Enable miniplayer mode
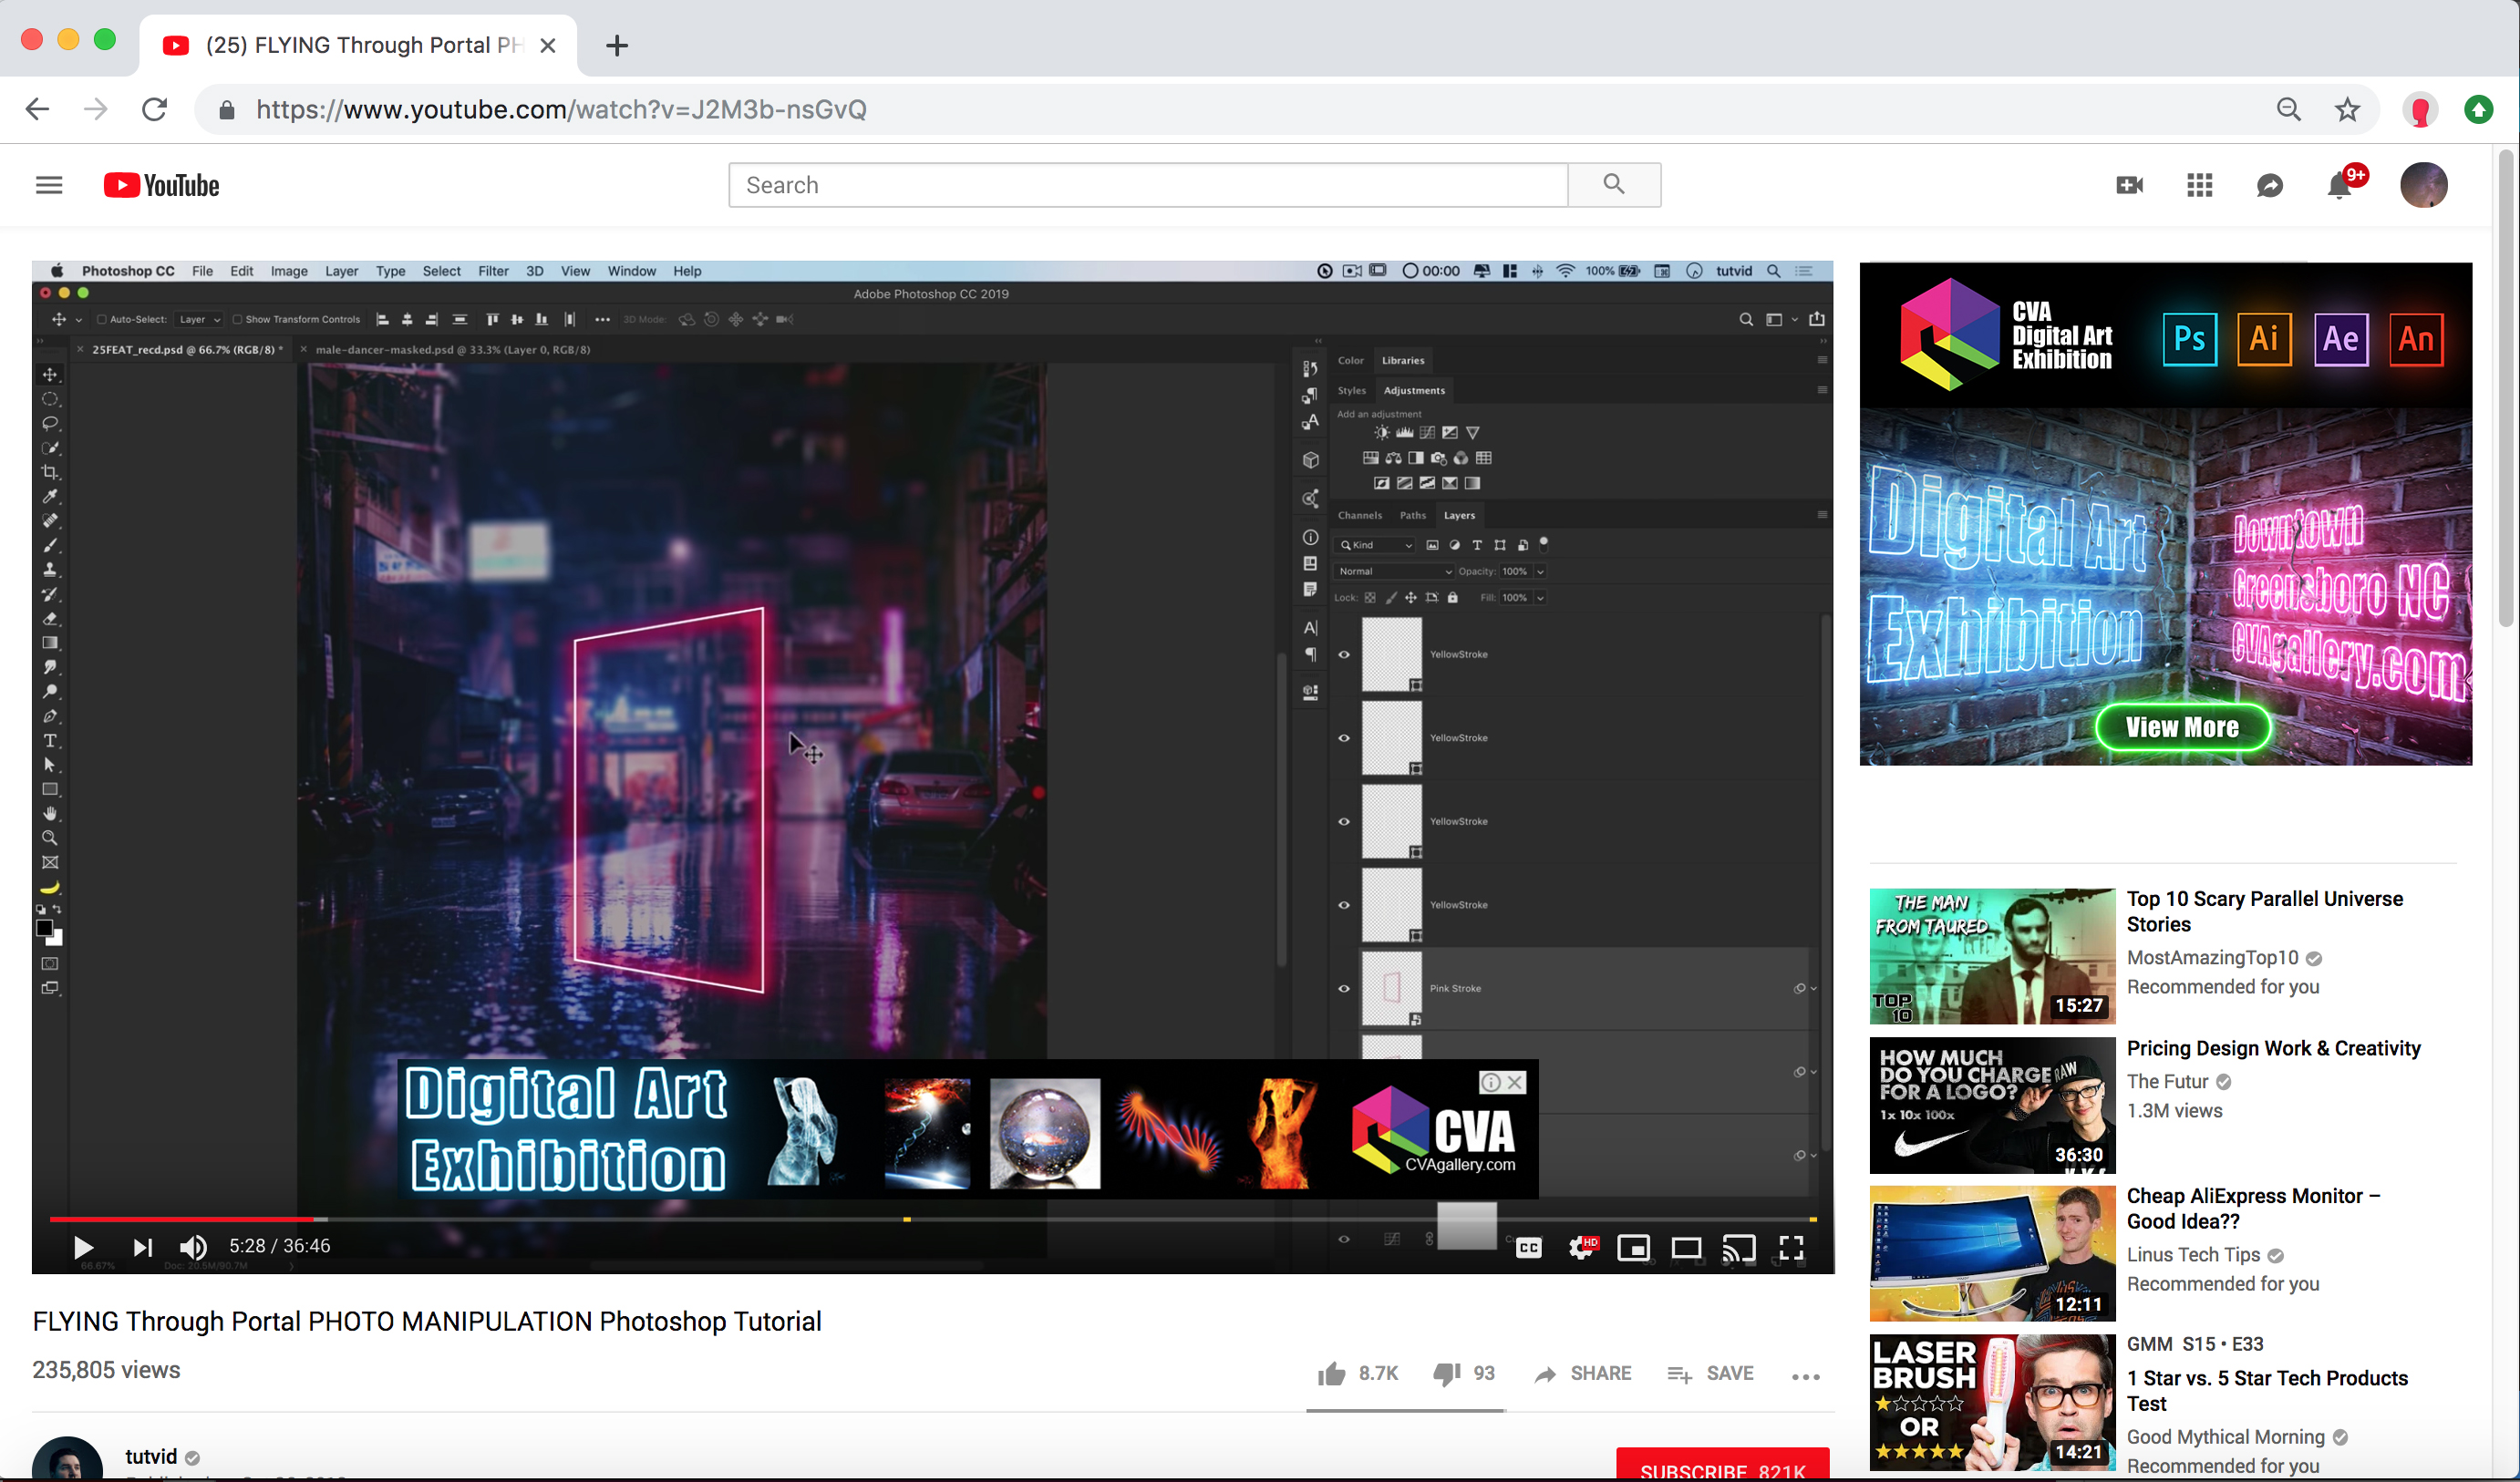Screen dimensions: 2520x1482 (1634, 1247)
